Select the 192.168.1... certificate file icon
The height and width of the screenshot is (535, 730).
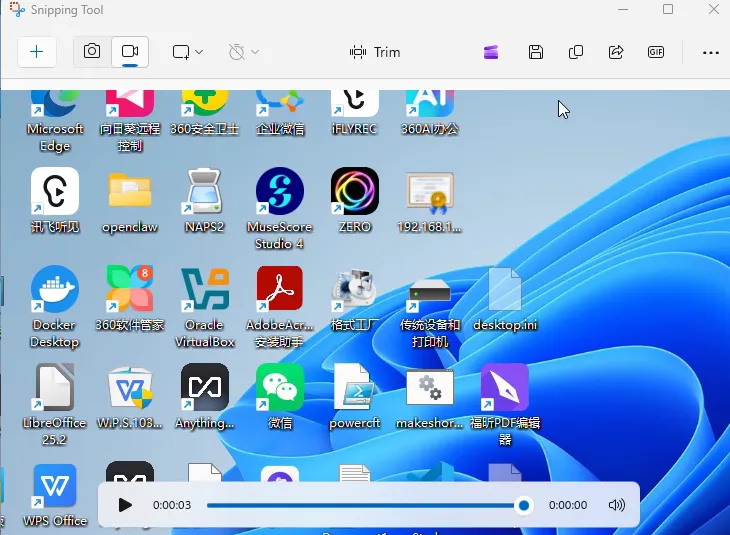(430, 202)
